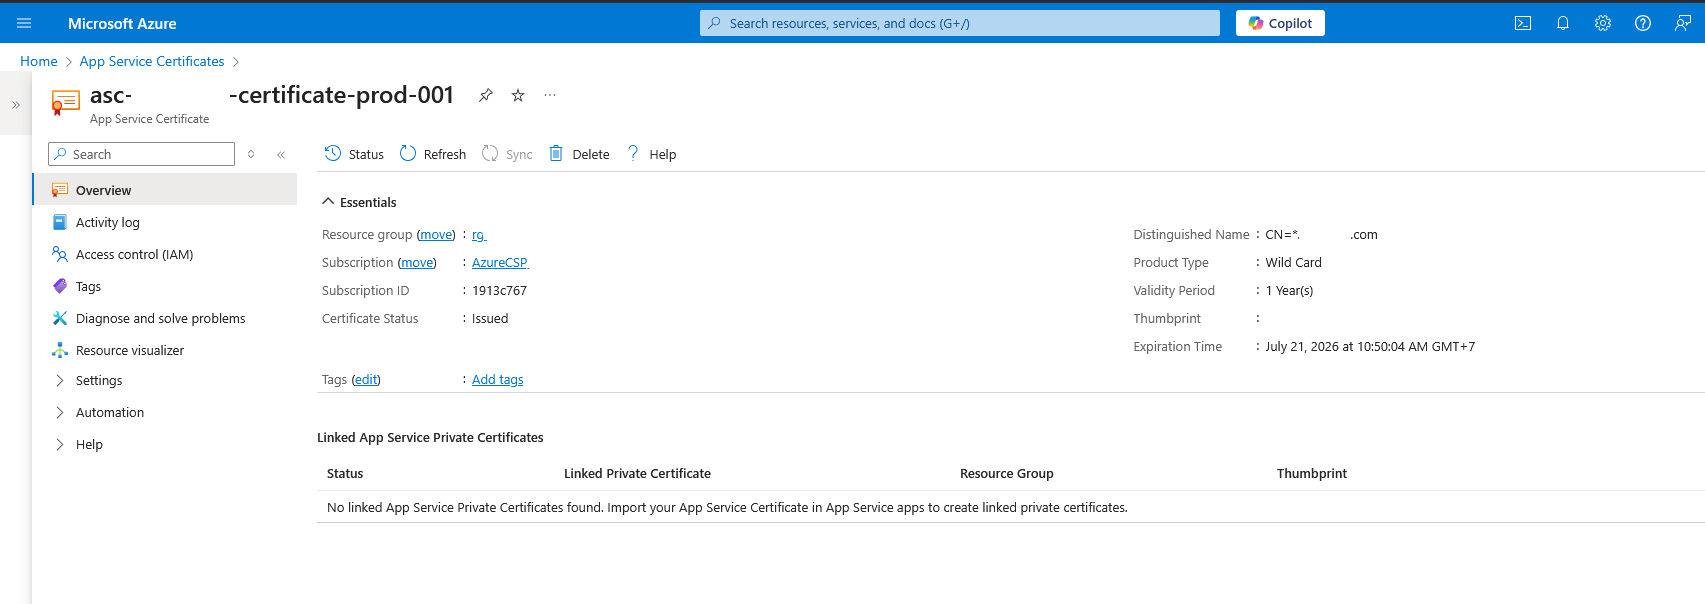Viewport: 1705px width, 604px height.
Task: Open portal settings gear
Action: (1603, 23)
